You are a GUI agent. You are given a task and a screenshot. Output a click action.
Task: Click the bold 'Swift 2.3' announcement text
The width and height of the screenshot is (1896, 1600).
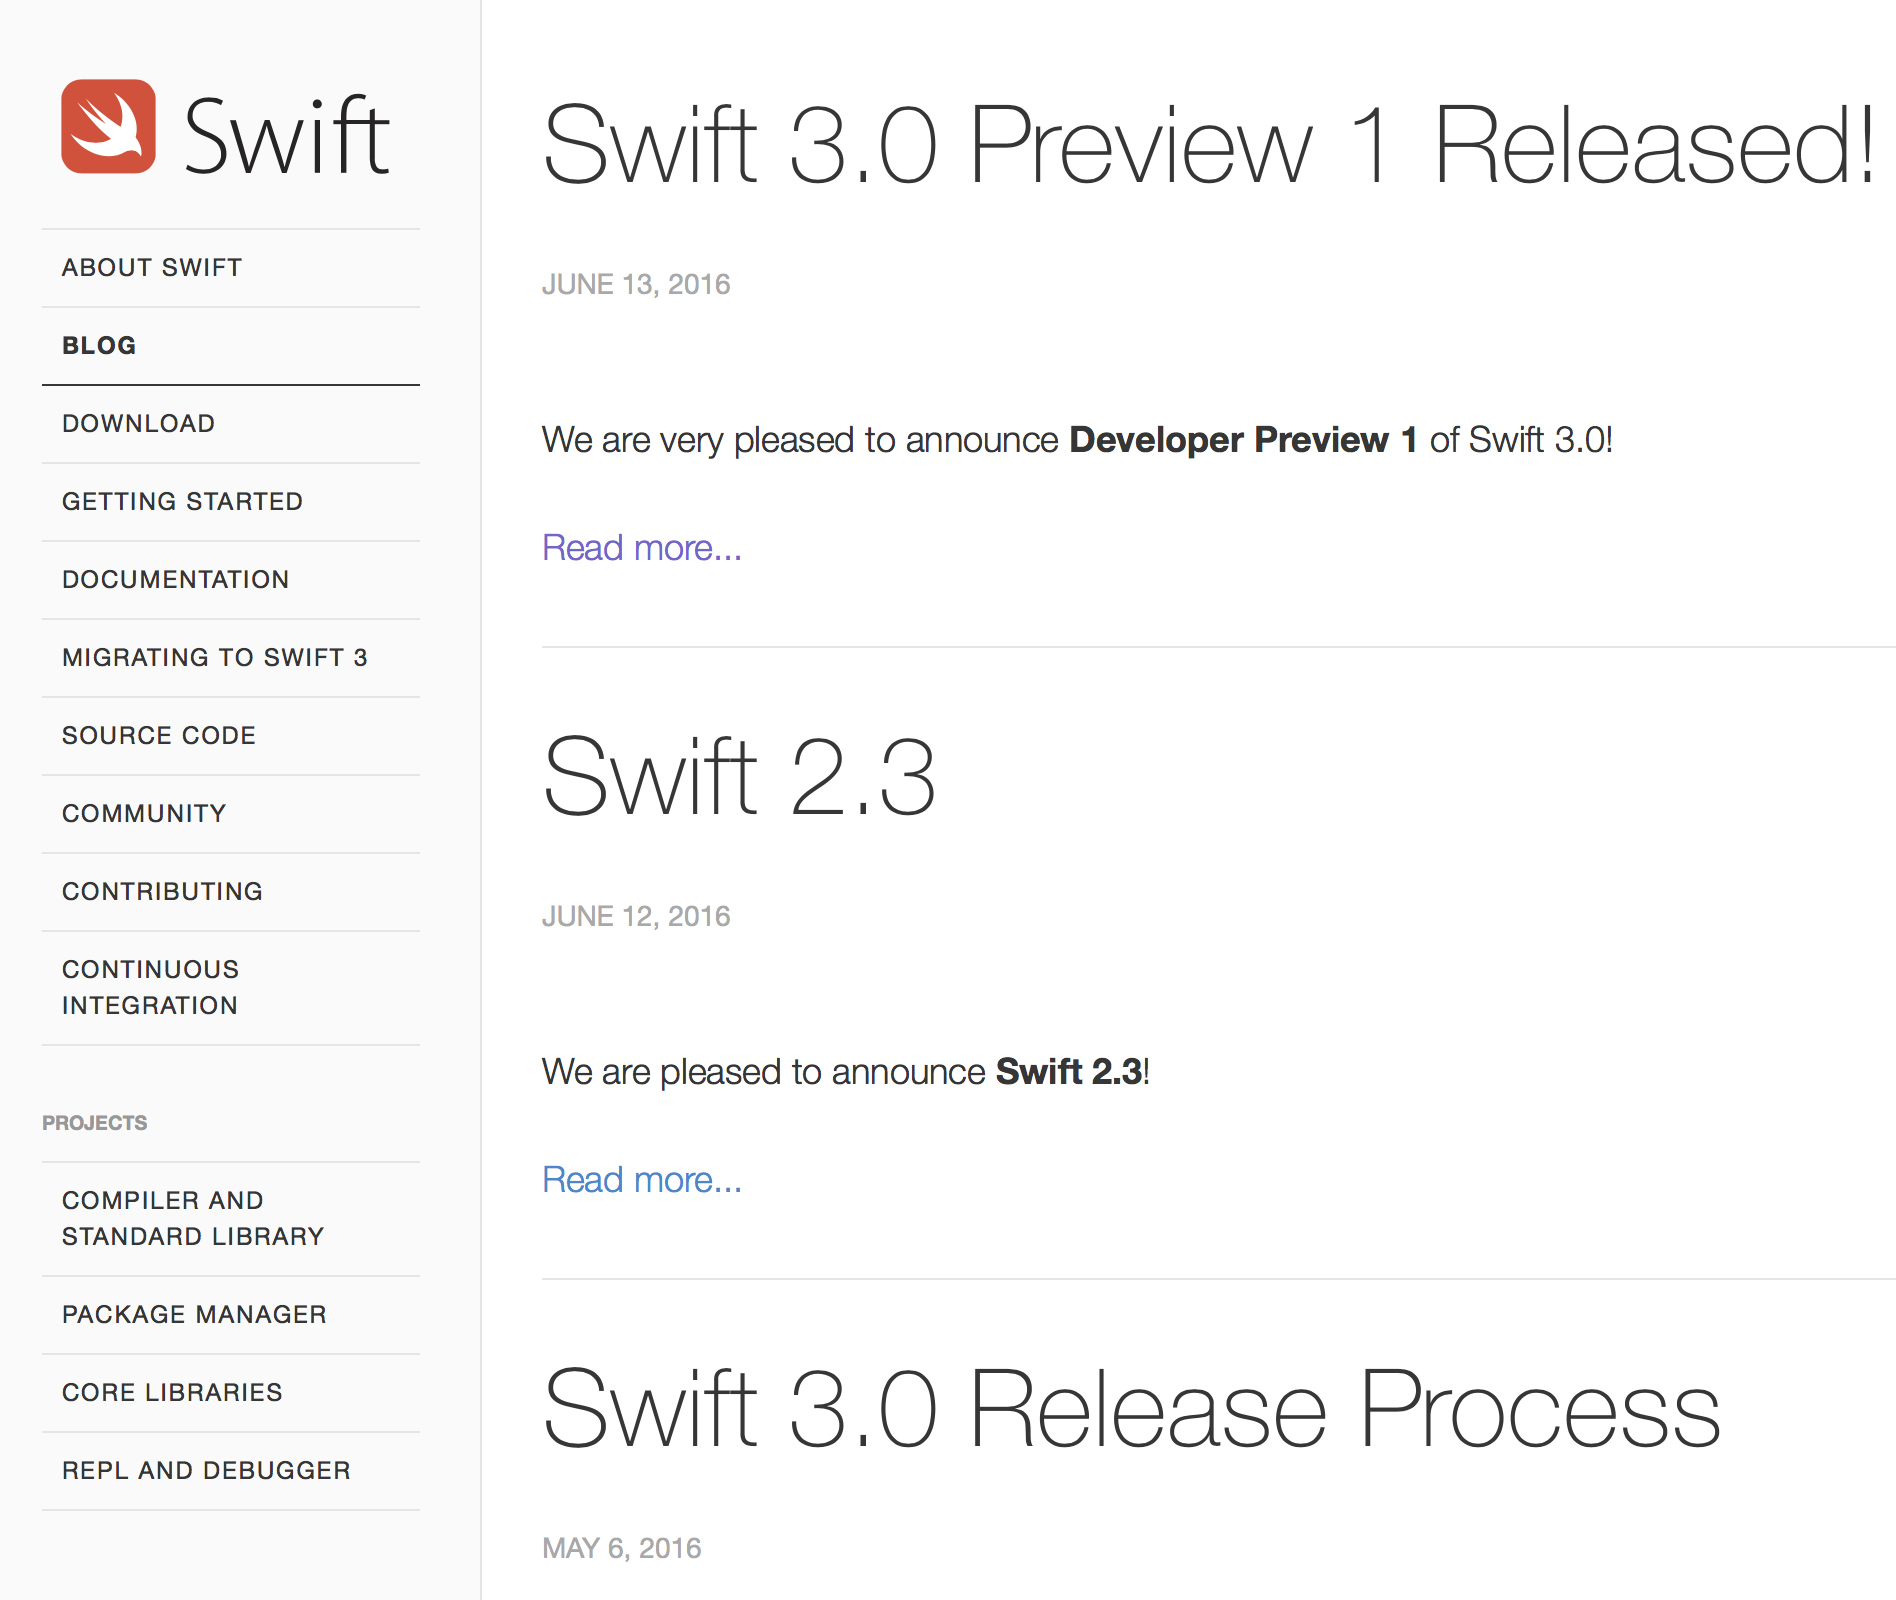coord(1069,1072)
